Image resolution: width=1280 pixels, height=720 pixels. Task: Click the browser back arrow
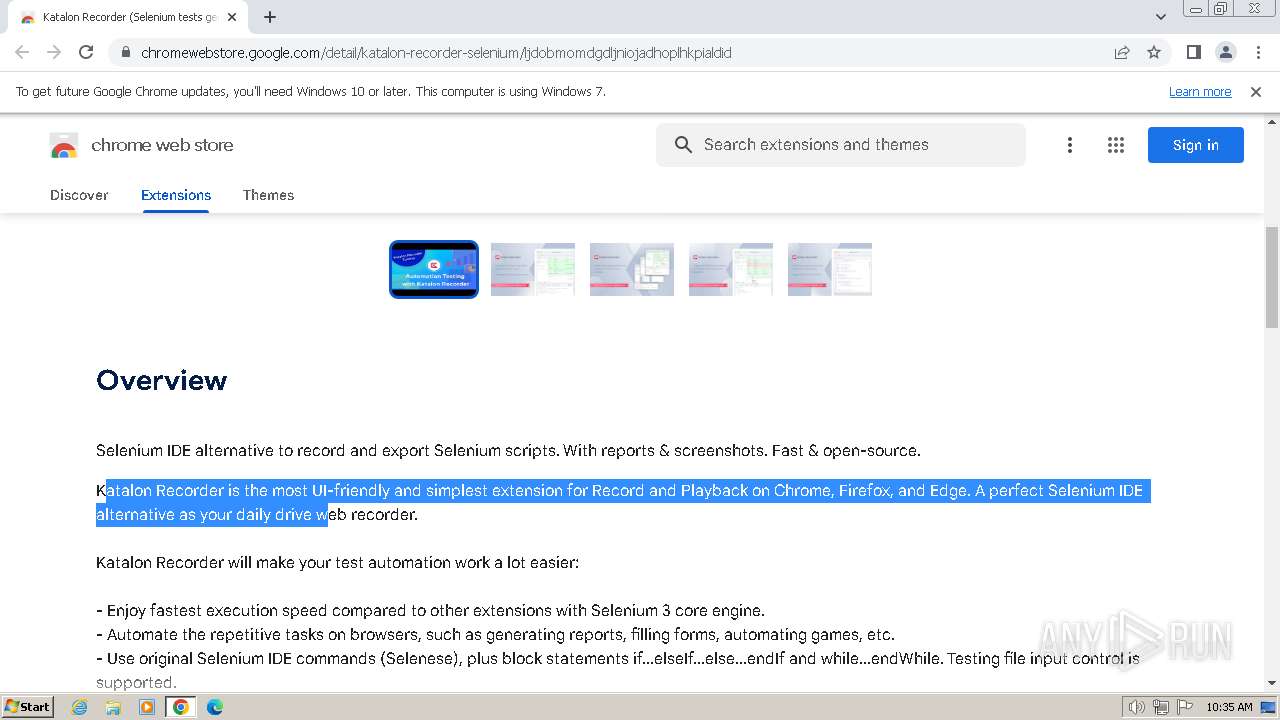pos(22,52)
